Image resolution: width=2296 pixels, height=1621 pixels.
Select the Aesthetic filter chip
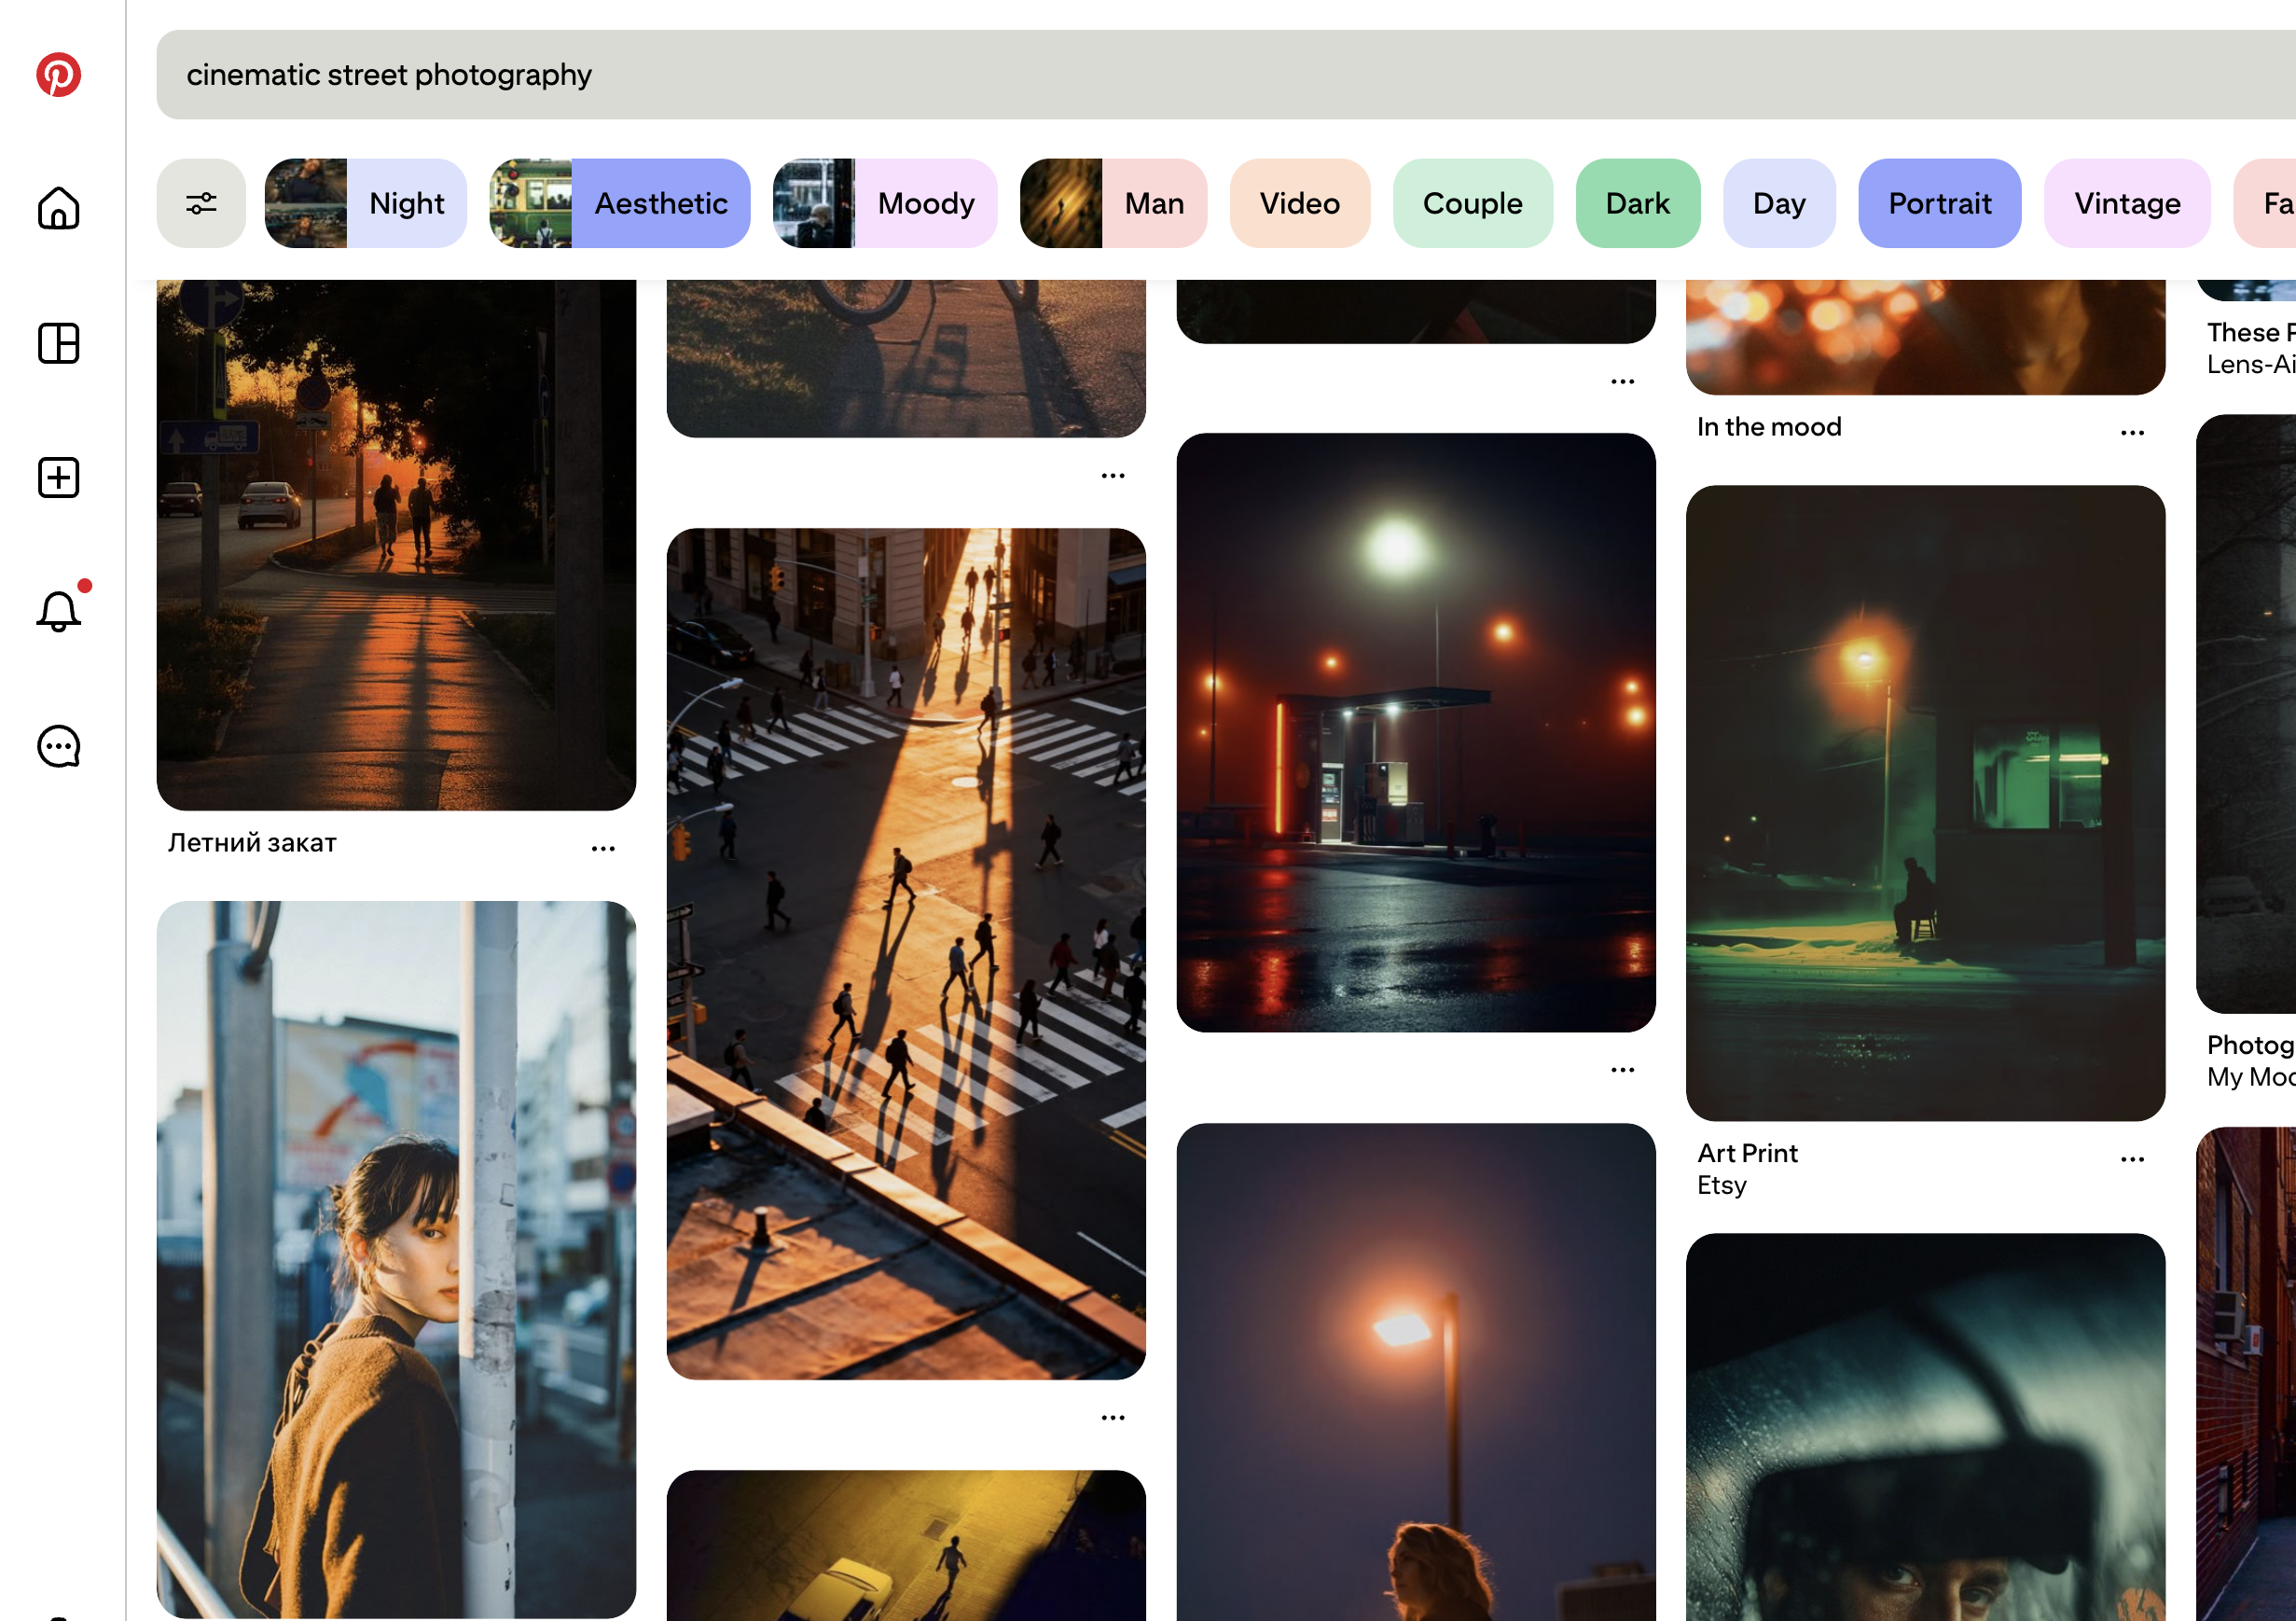coord(620,203)
